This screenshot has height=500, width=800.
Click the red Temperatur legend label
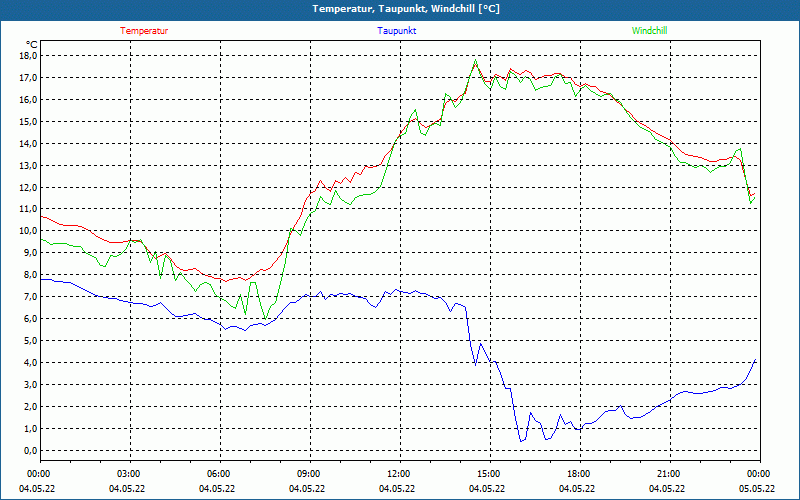point(144,31)
